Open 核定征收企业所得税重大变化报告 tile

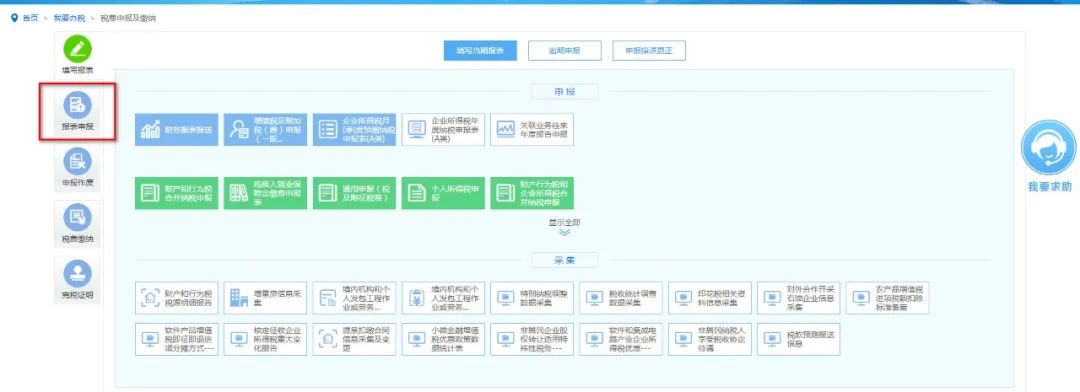[x=265, y=339]
